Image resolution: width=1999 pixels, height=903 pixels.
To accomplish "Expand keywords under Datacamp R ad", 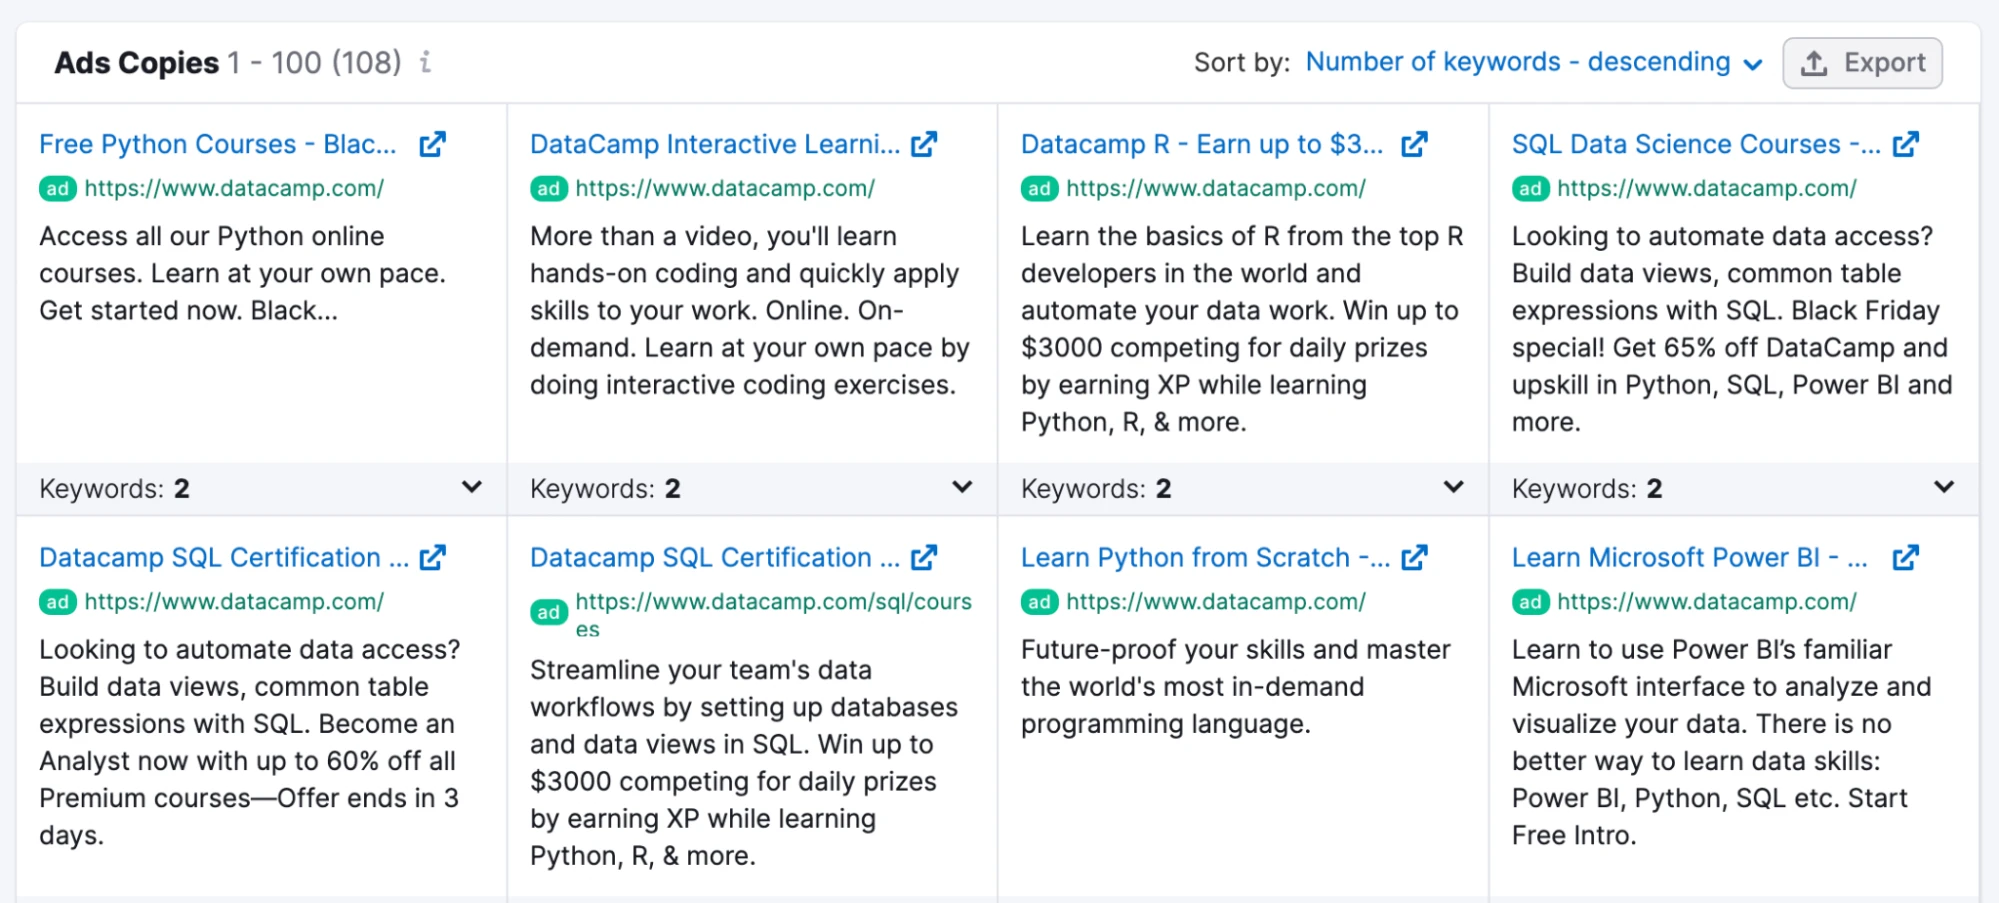I will (x=1453, y=488).
